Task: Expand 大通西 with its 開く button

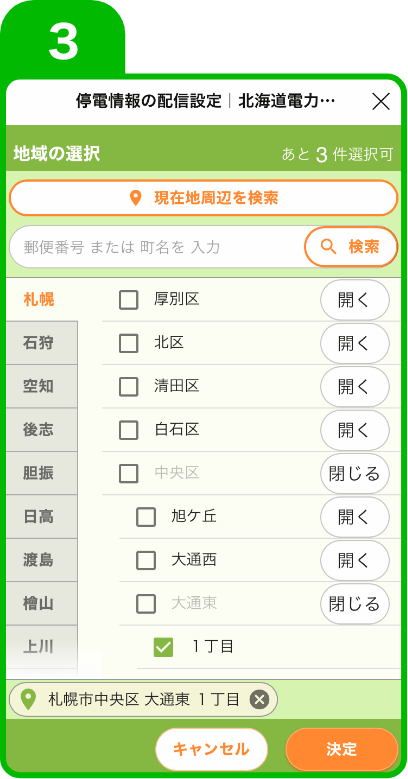Action: click(x=354, y=560)
